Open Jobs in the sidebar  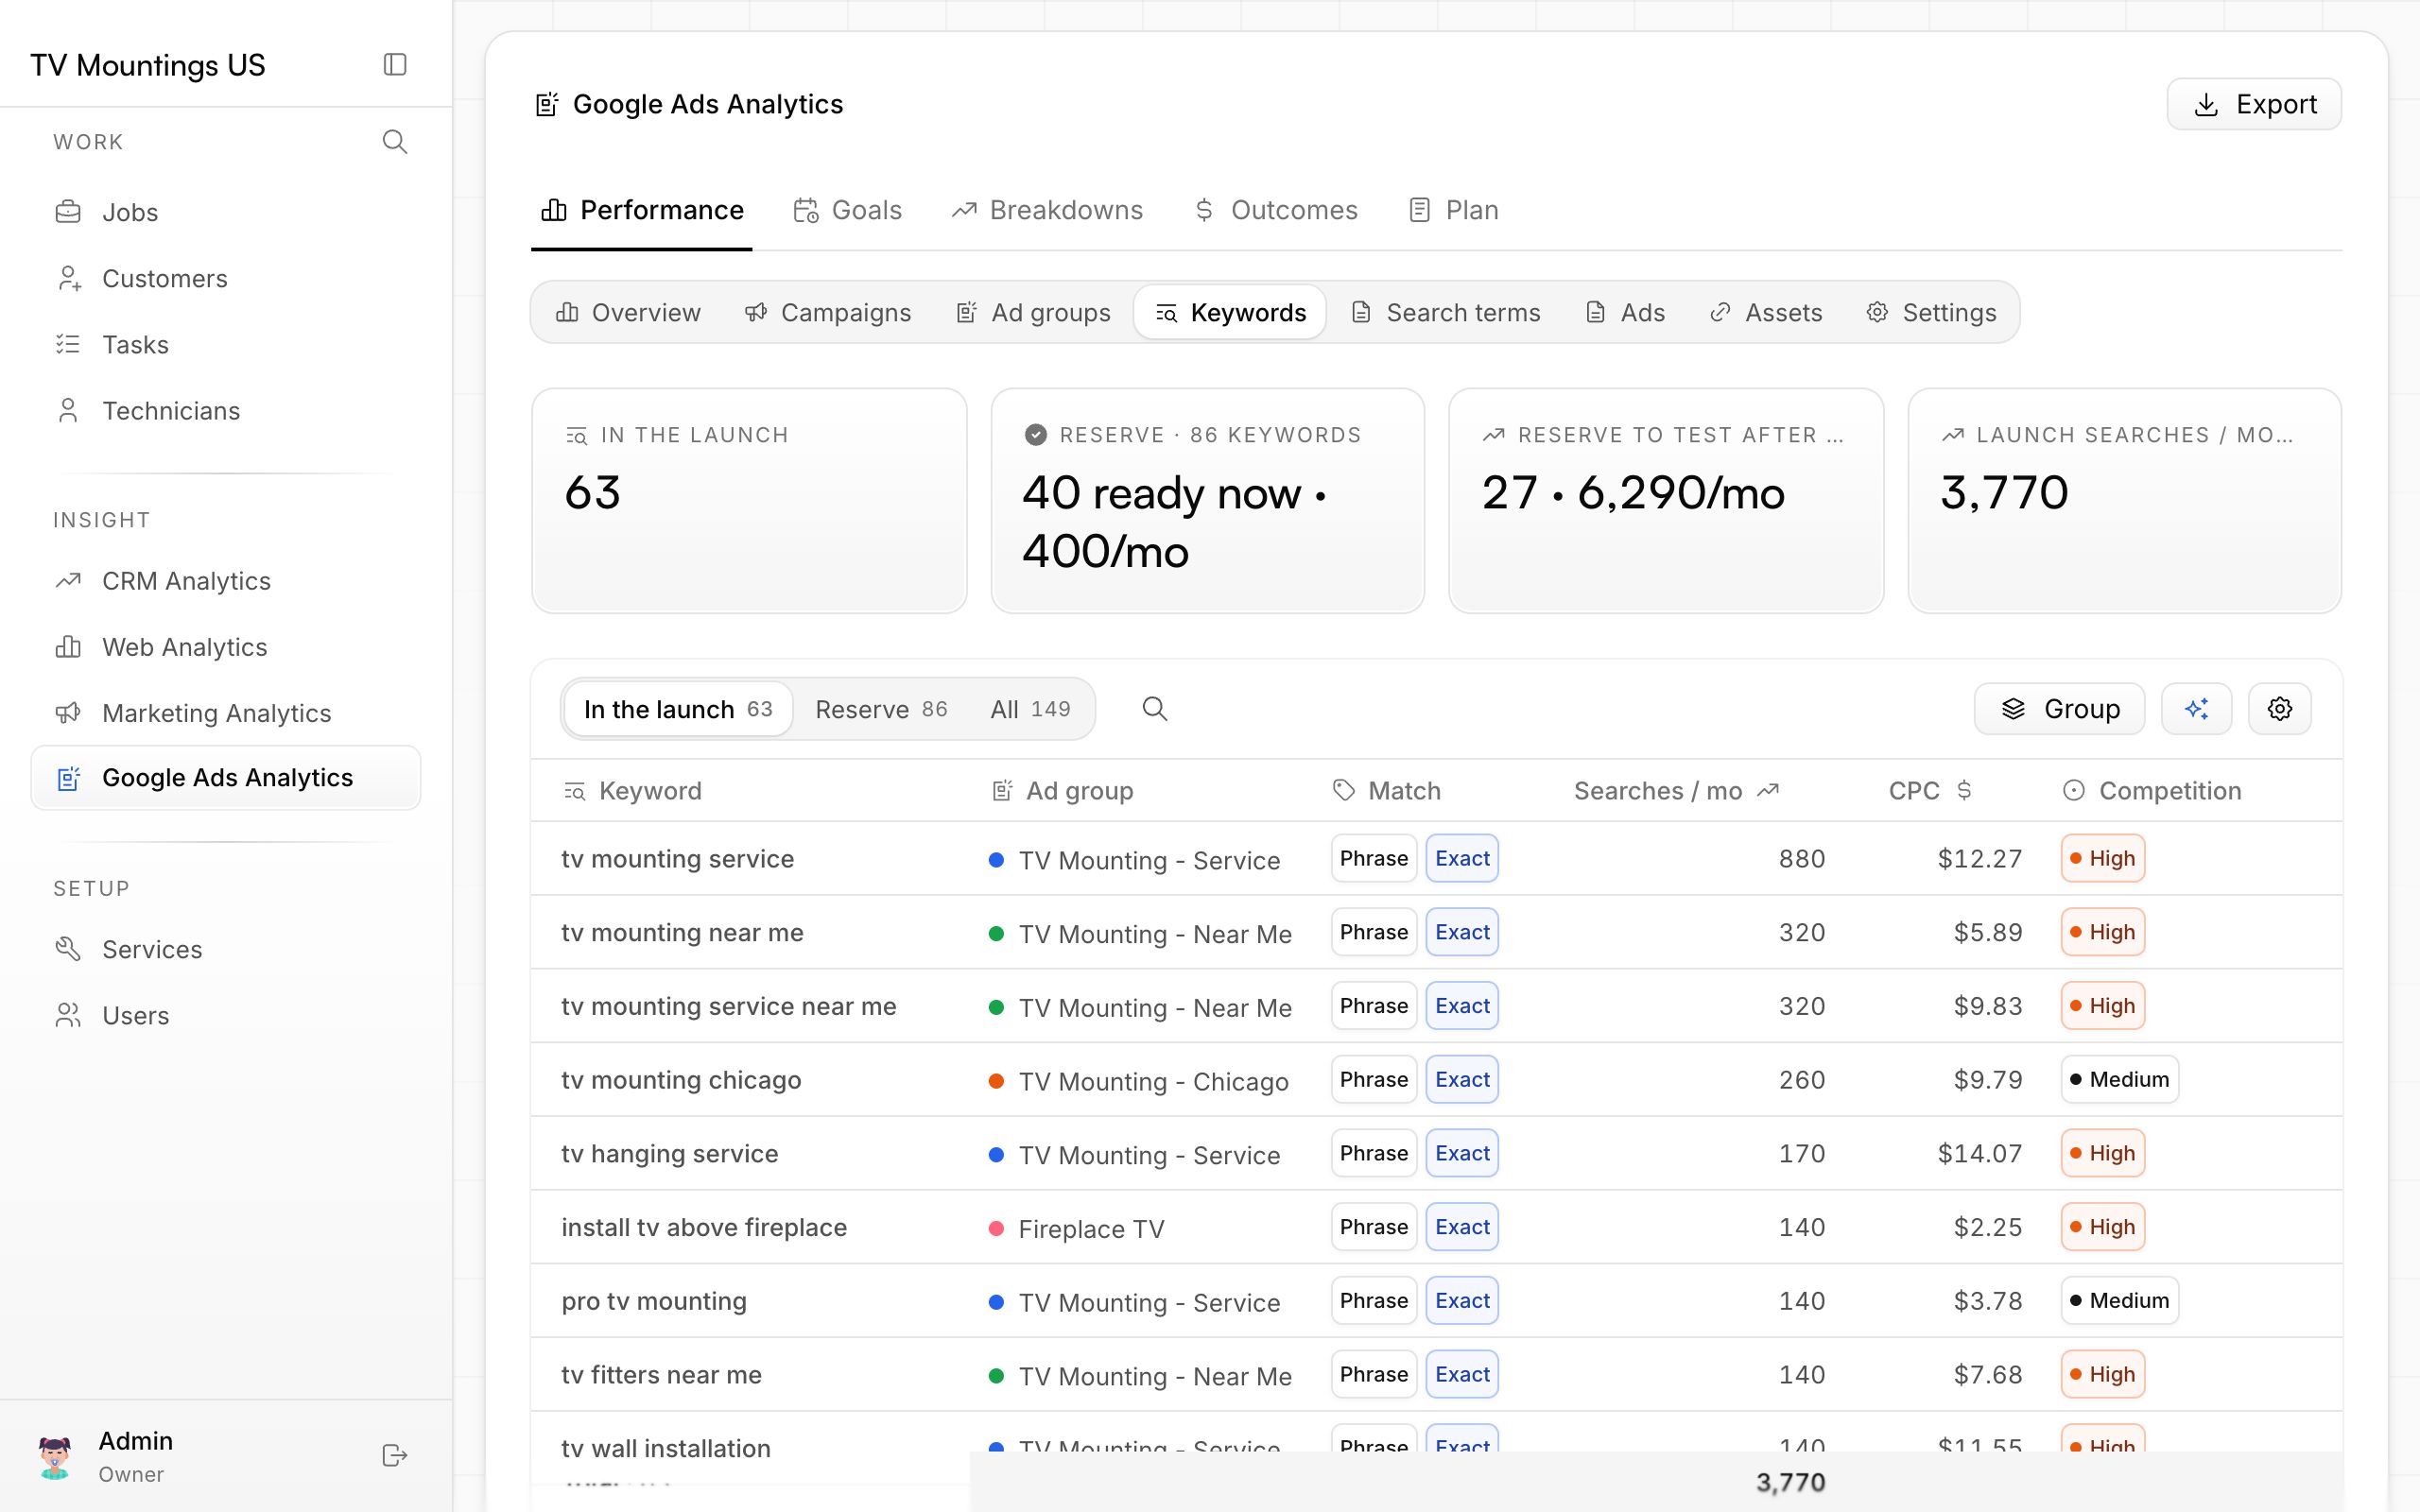226,212
